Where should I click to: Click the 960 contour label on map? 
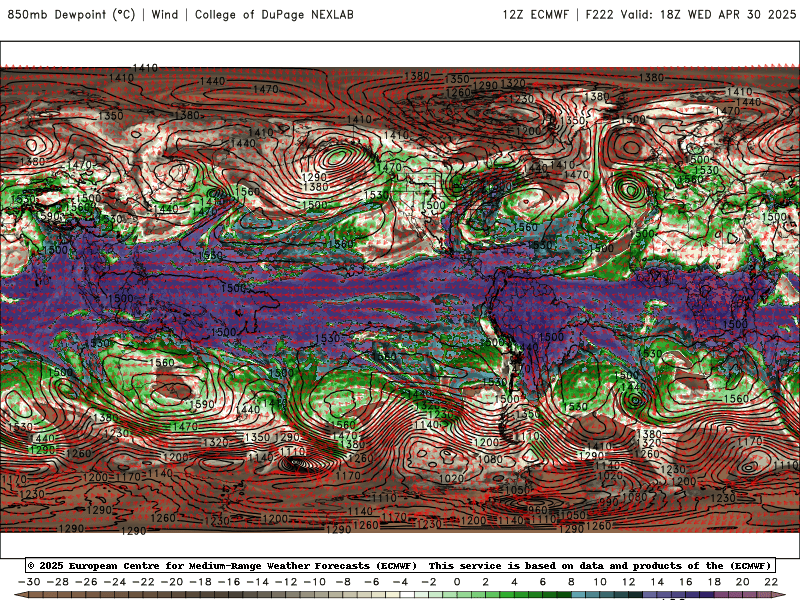pyautogui.click(x=537, y=510)
